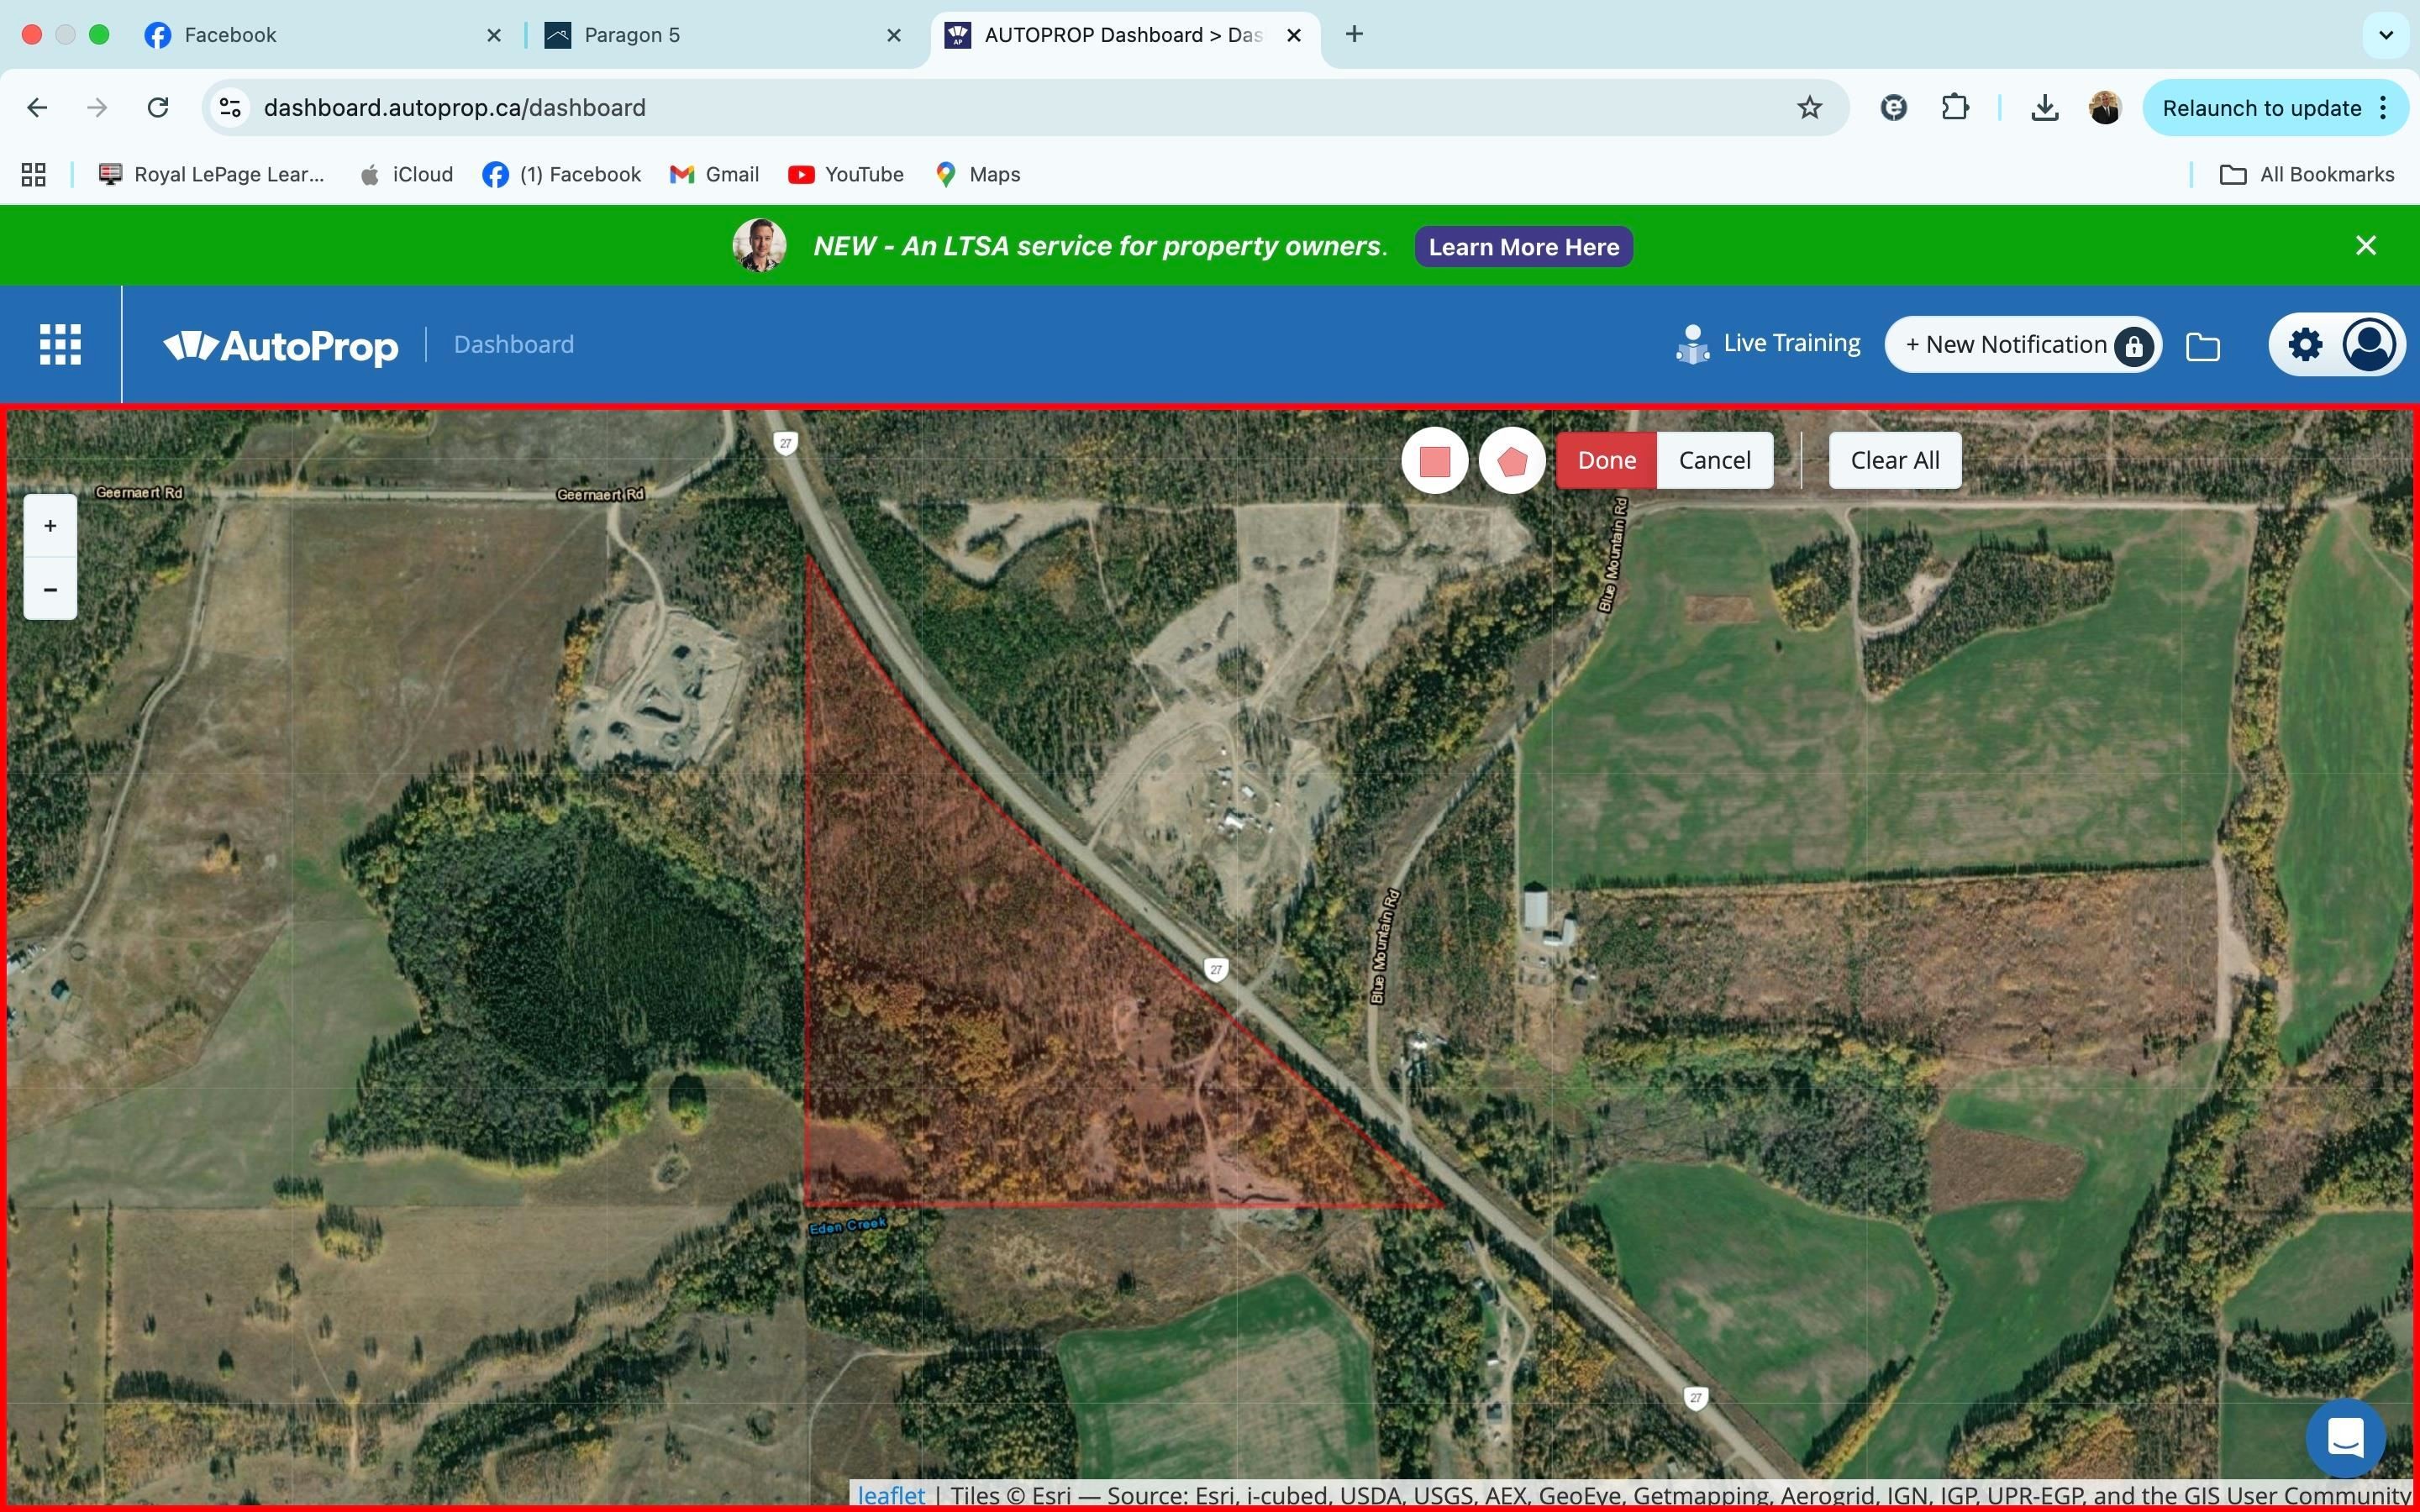Open Live Training link

1768,344
